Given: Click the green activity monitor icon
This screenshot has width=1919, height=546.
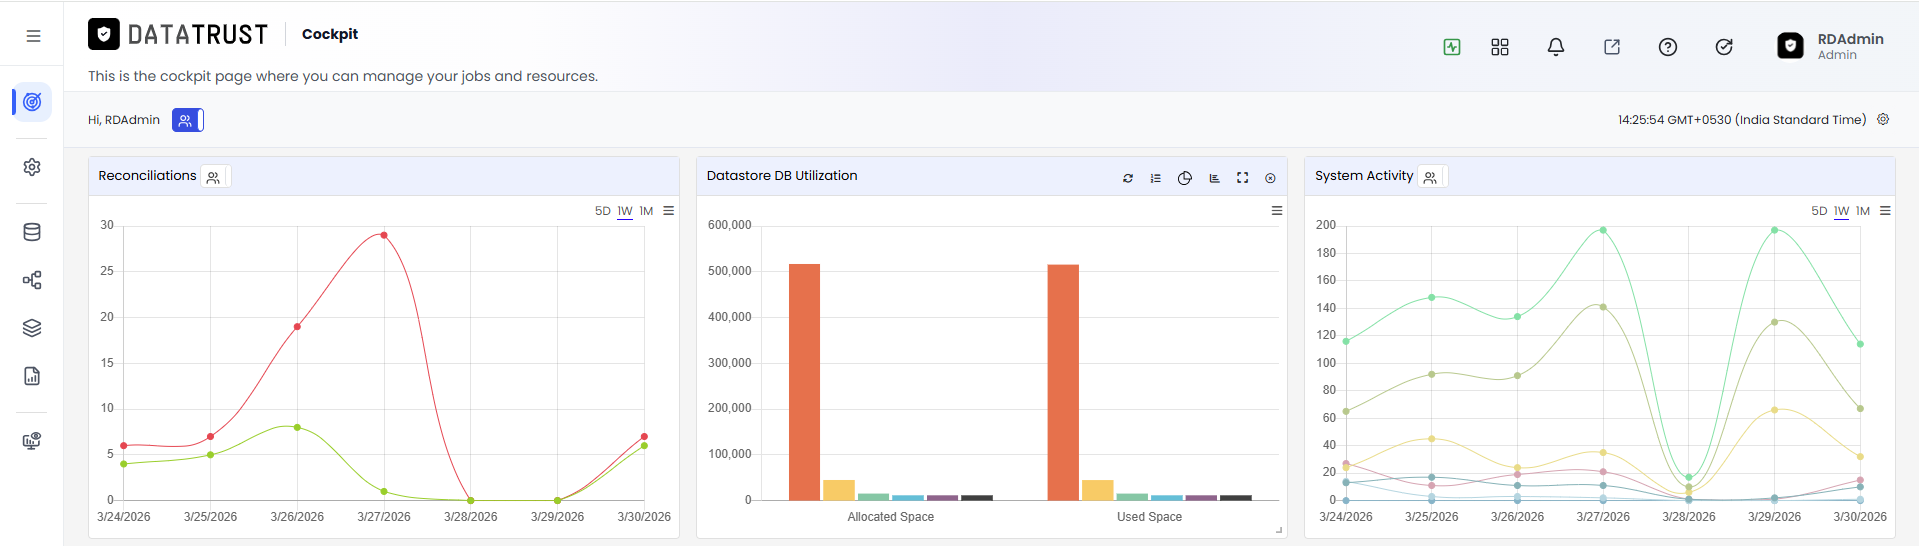Looking at the screenshot, I should click(x=1452, y=47).
